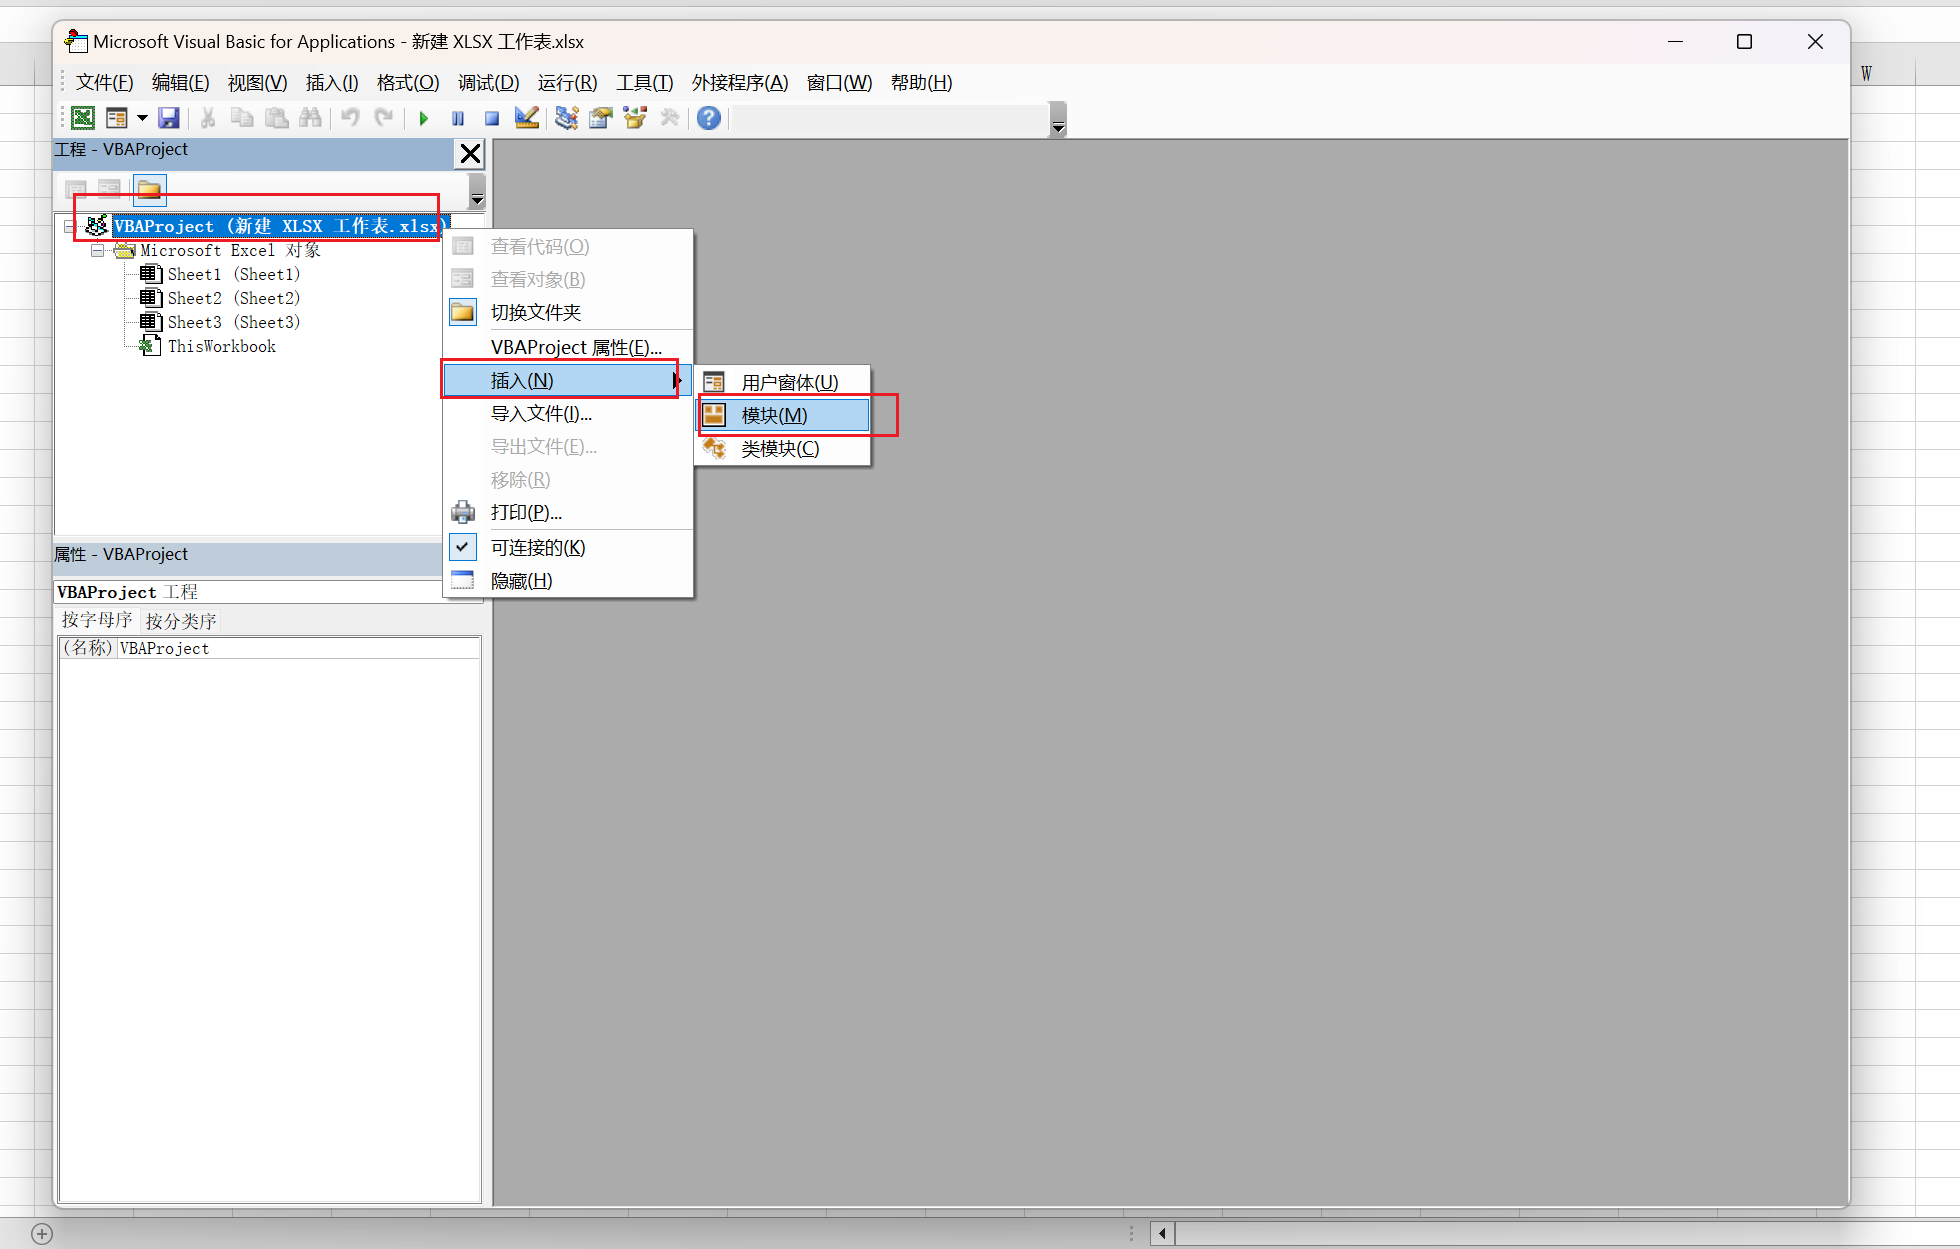
Task: Open VBAProject 属性(E)... from context menu
Action: coord(568,347)
